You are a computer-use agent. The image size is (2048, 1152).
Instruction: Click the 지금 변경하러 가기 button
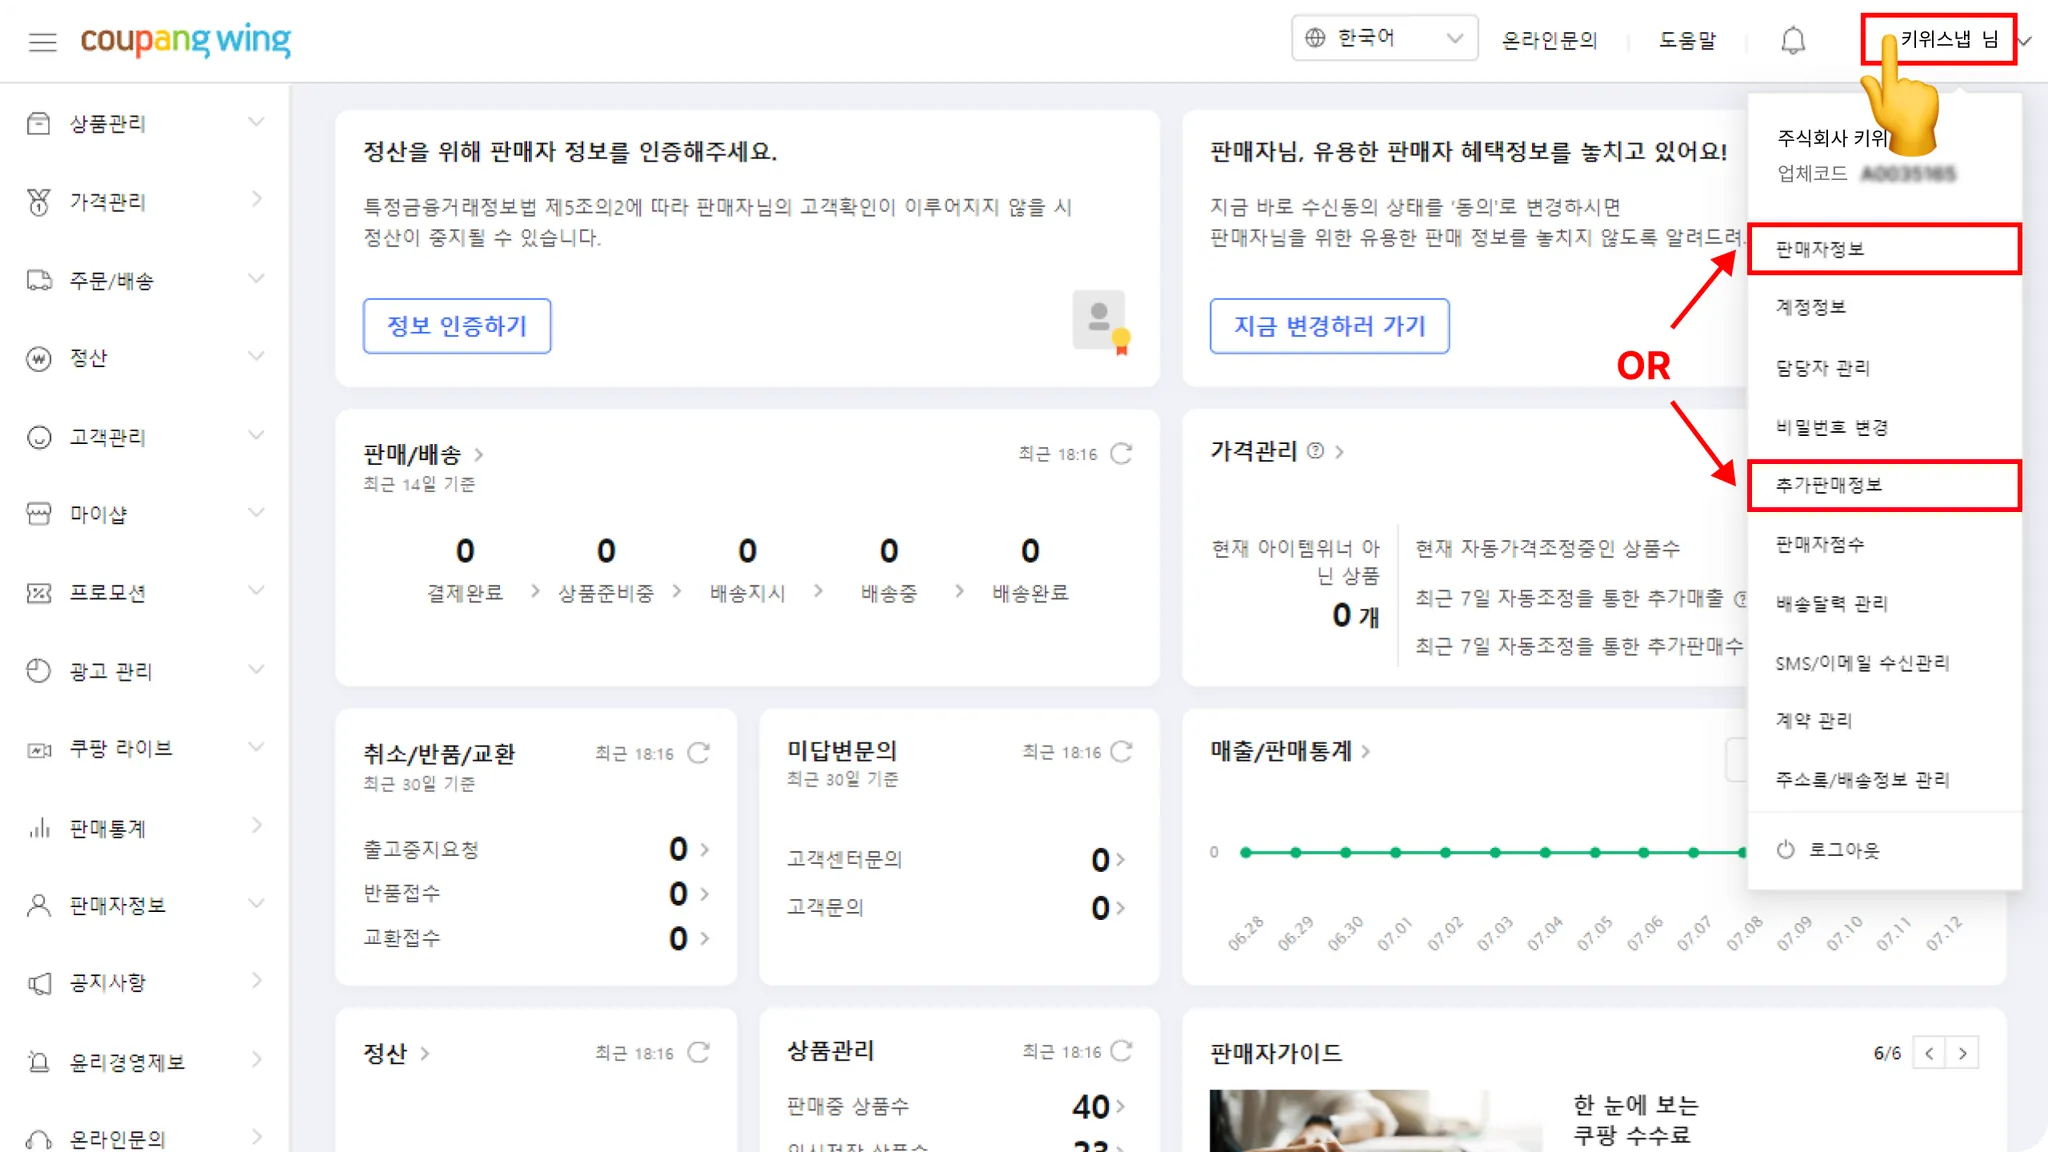[x=1328, y=326]
